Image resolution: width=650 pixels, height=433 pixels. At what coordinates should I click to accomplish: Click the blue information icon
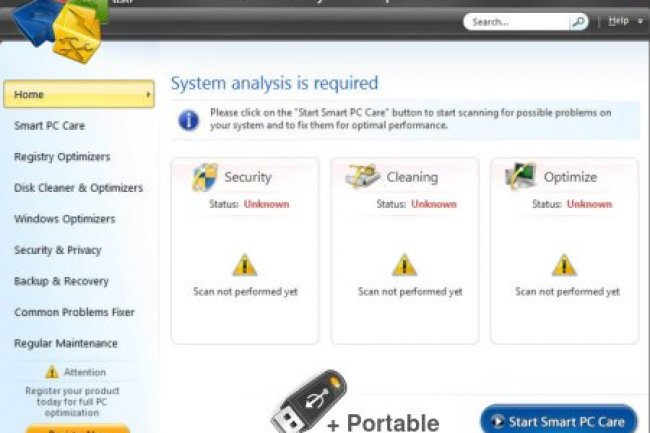click(189, 121)
